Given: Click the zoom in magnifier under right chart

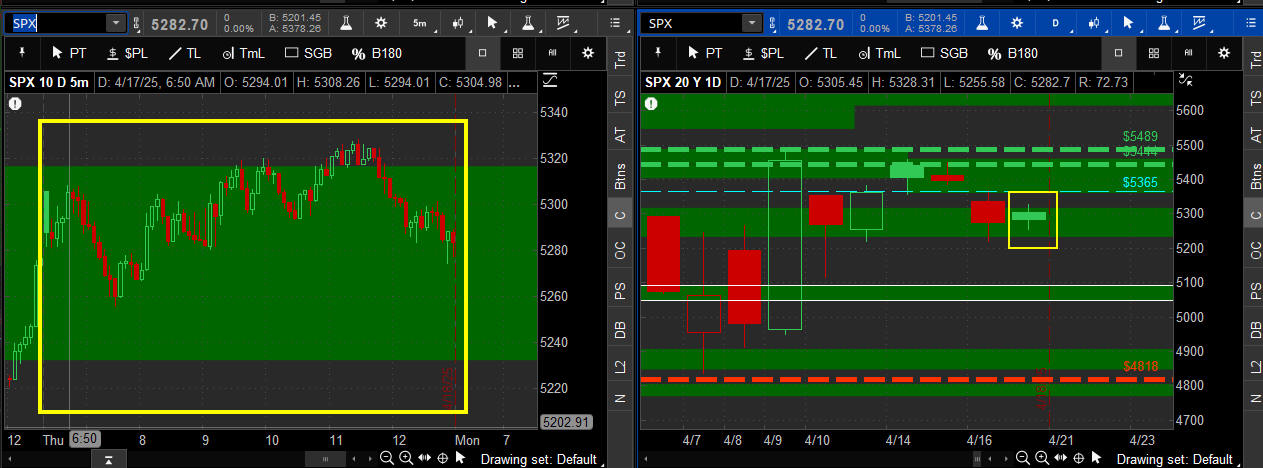Looking at the screenshot, I should point(1035,458).
